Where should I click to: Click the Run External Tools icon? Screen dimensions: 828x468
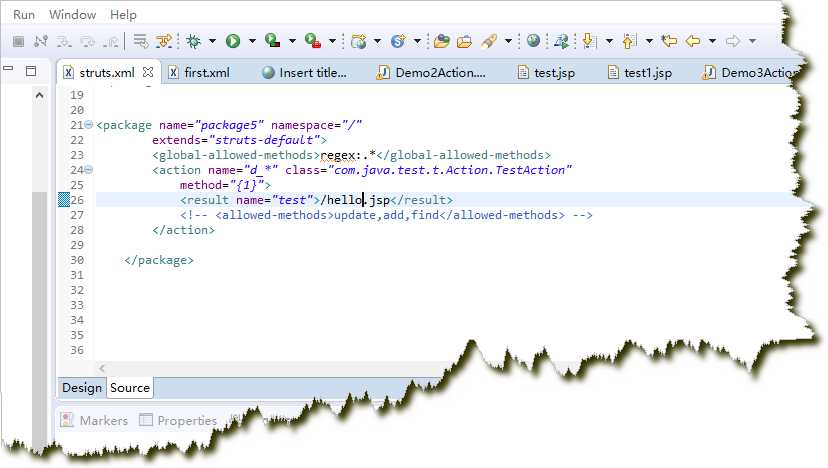[313, 41]
